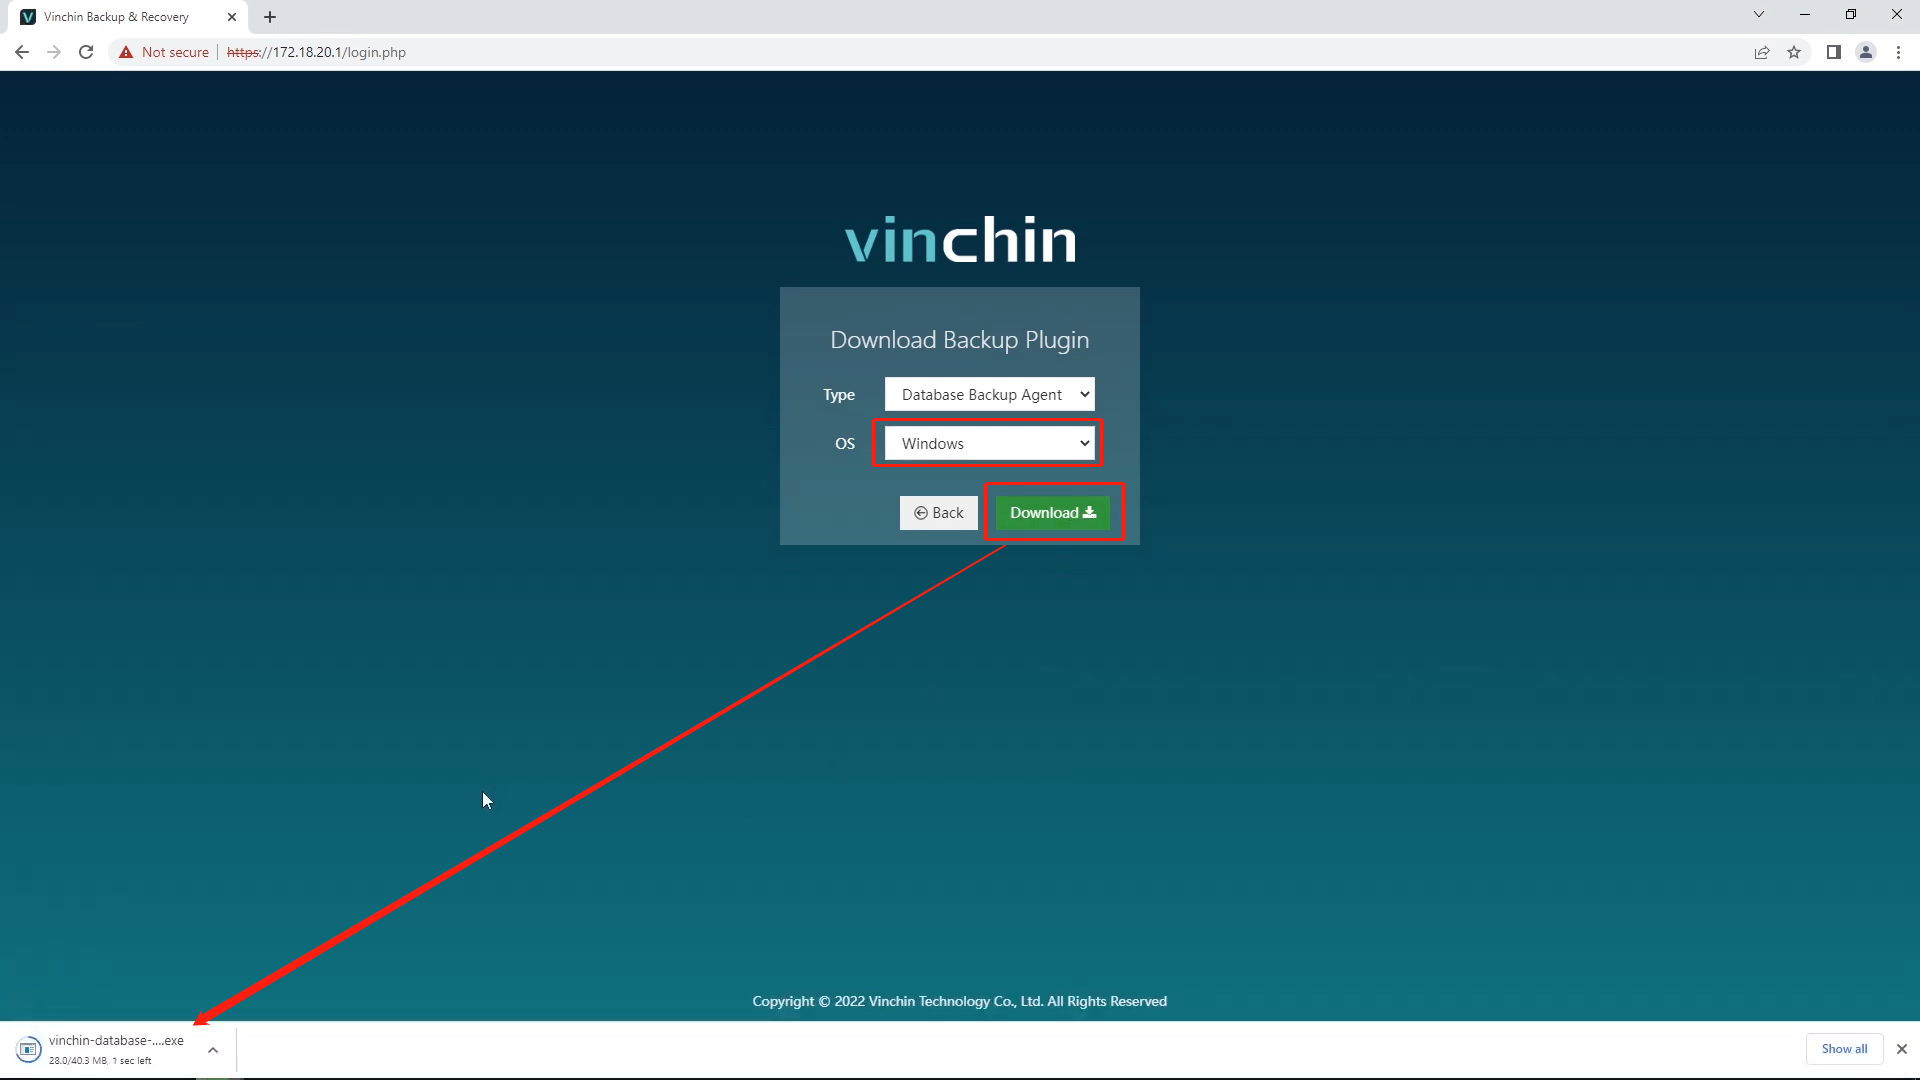
Task: Click the Back button
Action: coord(938,513)
